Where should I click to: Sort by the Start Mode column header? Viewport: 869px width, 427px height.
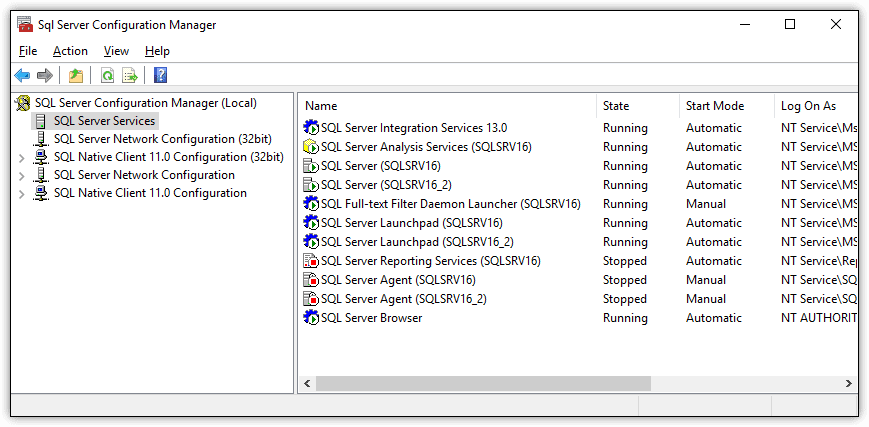727,106
